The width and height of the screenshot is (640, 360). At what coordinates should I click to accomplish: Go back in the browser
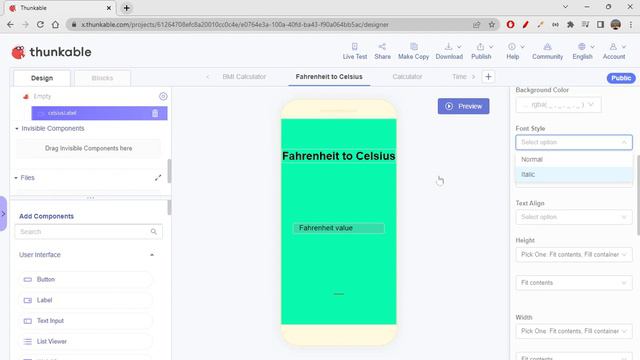[x=10, y=24]
